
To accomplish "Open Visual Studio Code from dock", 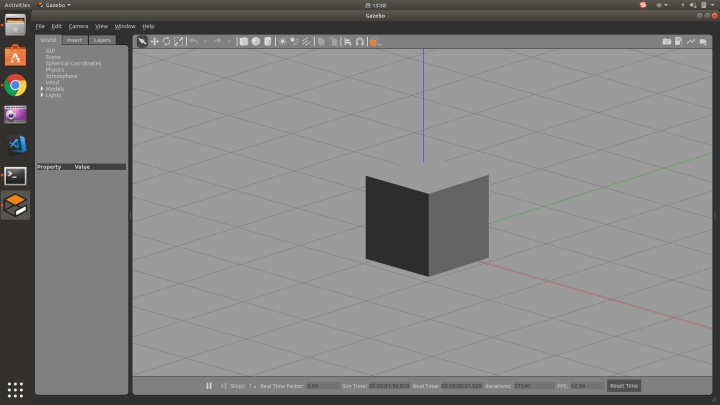I will [15, 146].
